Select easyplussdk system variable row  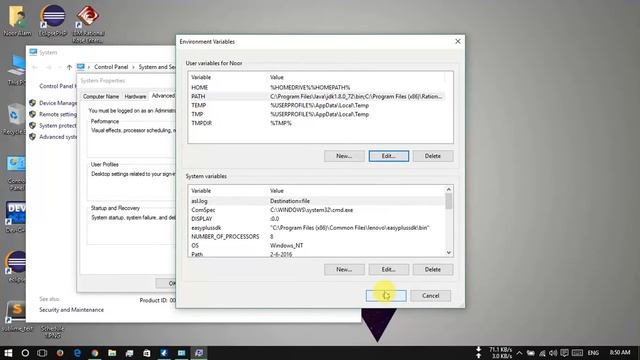pos(316,228)
